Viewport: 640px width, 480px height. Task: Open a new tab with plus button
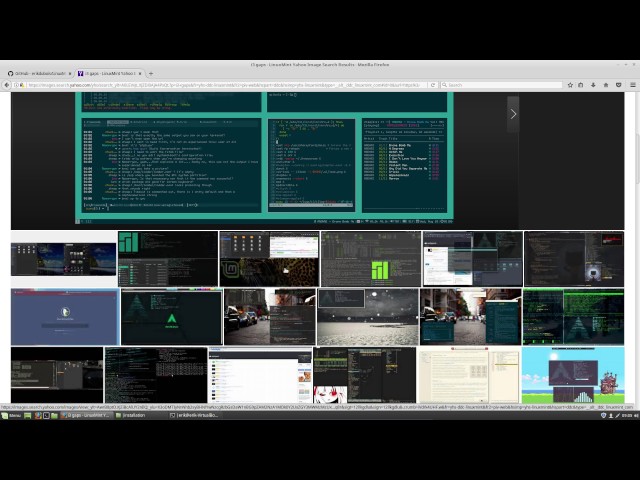coord(151,73)
